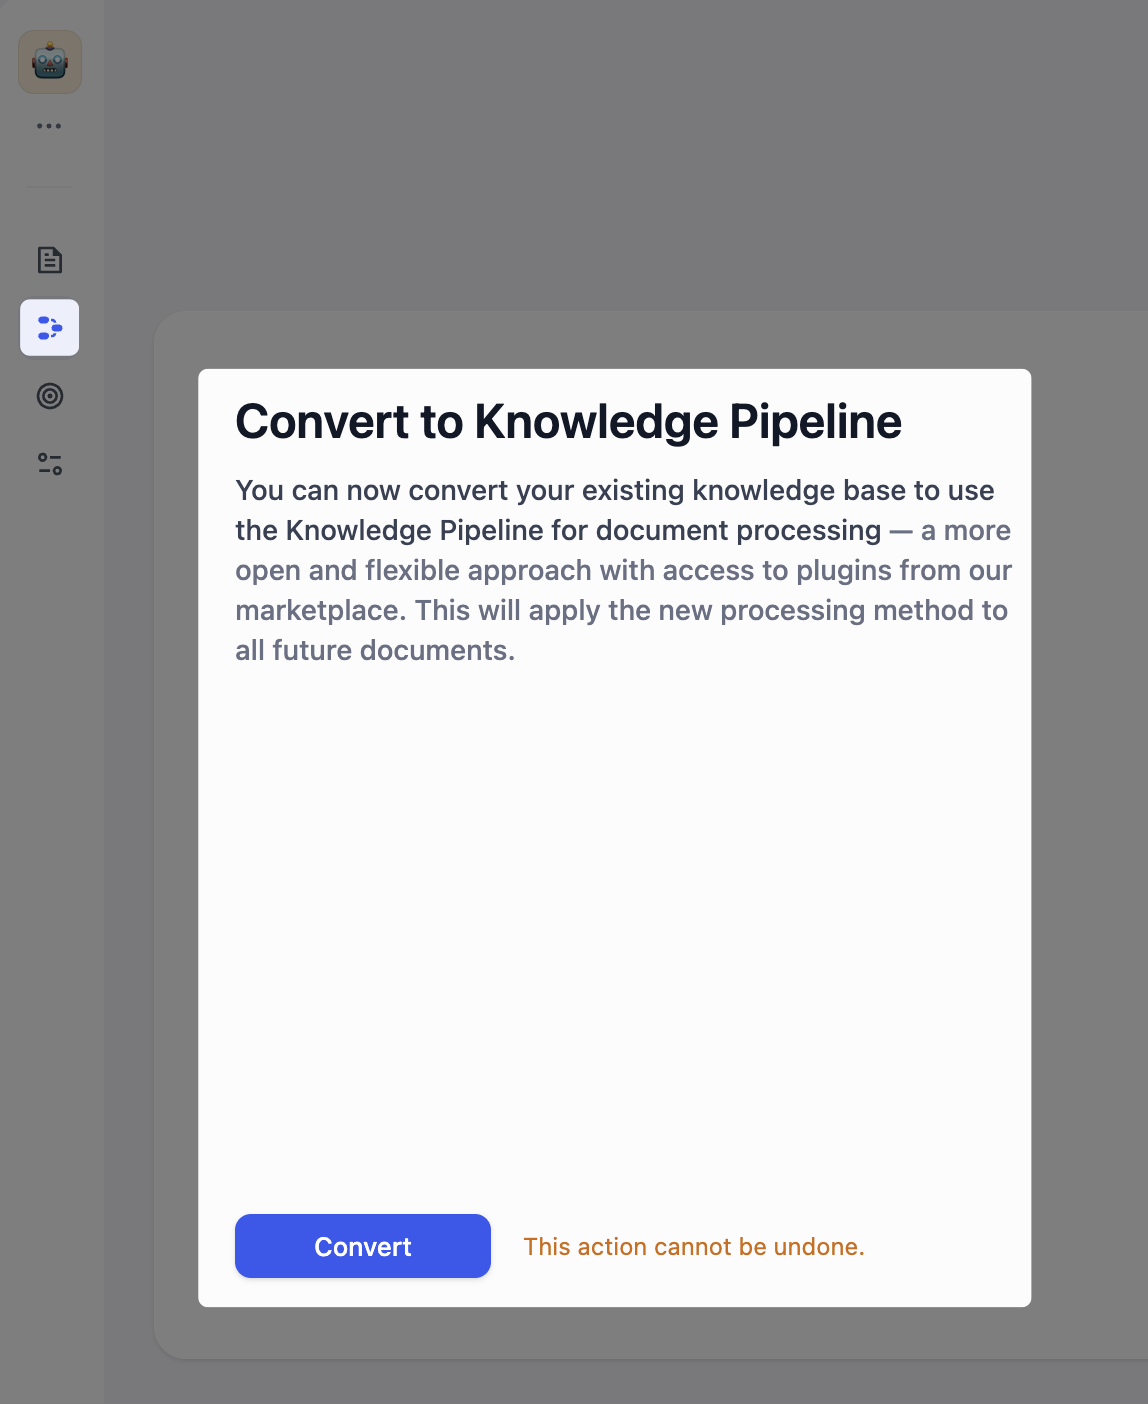Viewport: 1148px width, 1404px height.
Task: Click the word 'marketplace' in the description
Action: (317, 610)
